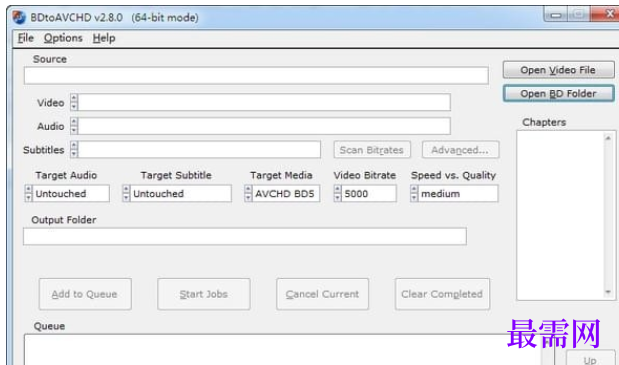Click the Speed vs. Quality medium field
This screenshot has height=365, width=619.
point(458,193)
